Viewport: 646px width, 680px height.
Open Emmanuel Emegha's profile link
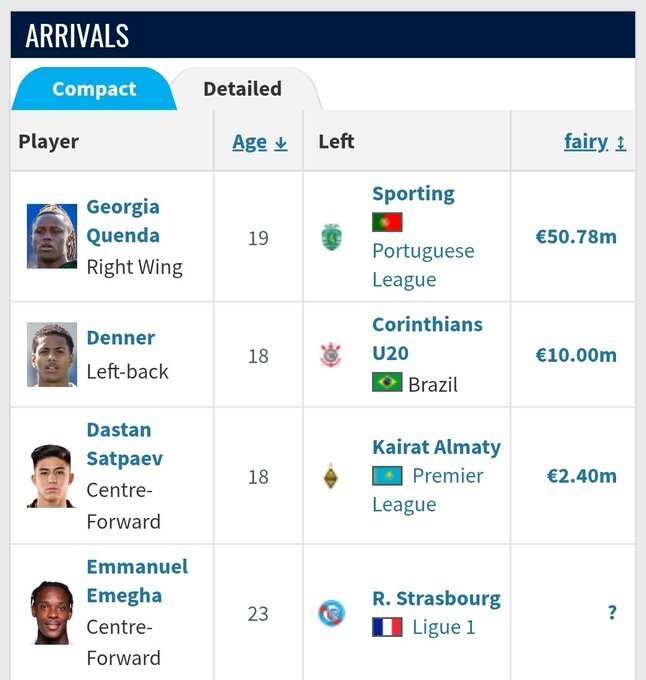coord(137,581)
